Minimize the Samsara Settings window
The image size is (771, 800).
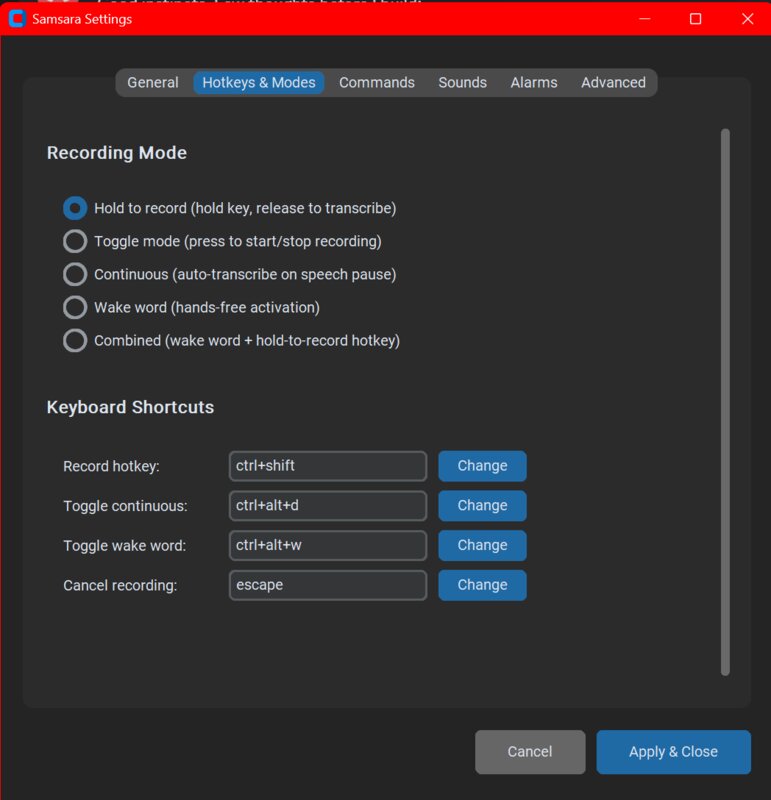tap(644, 19)
